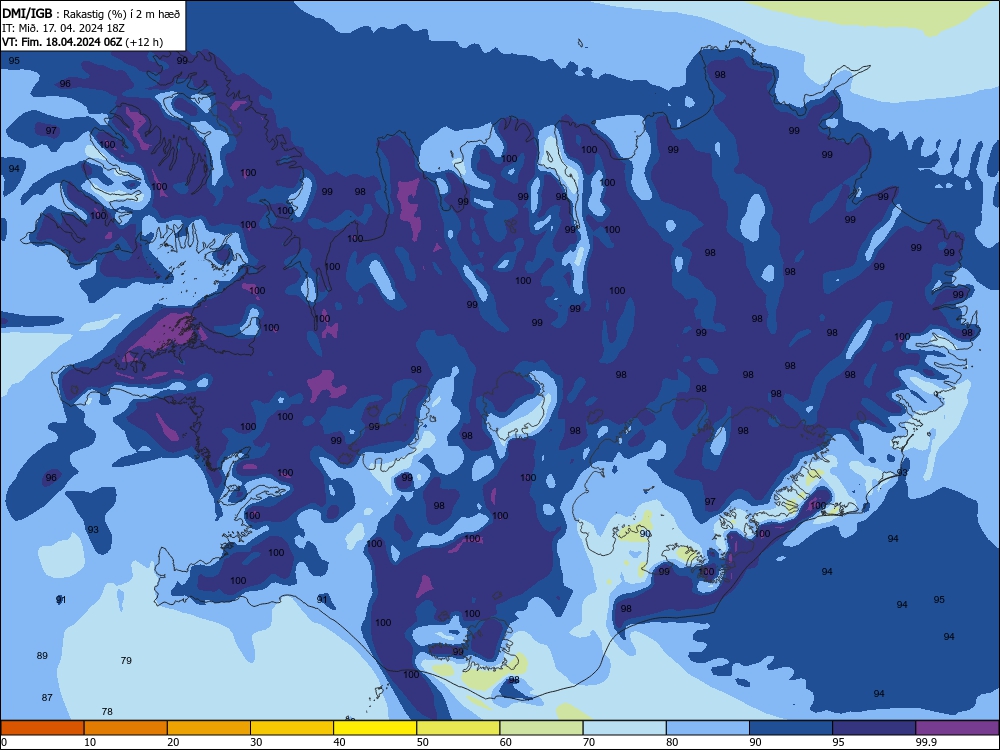
Task: Click the '70' legend tick label
Action: click(589, 742)
